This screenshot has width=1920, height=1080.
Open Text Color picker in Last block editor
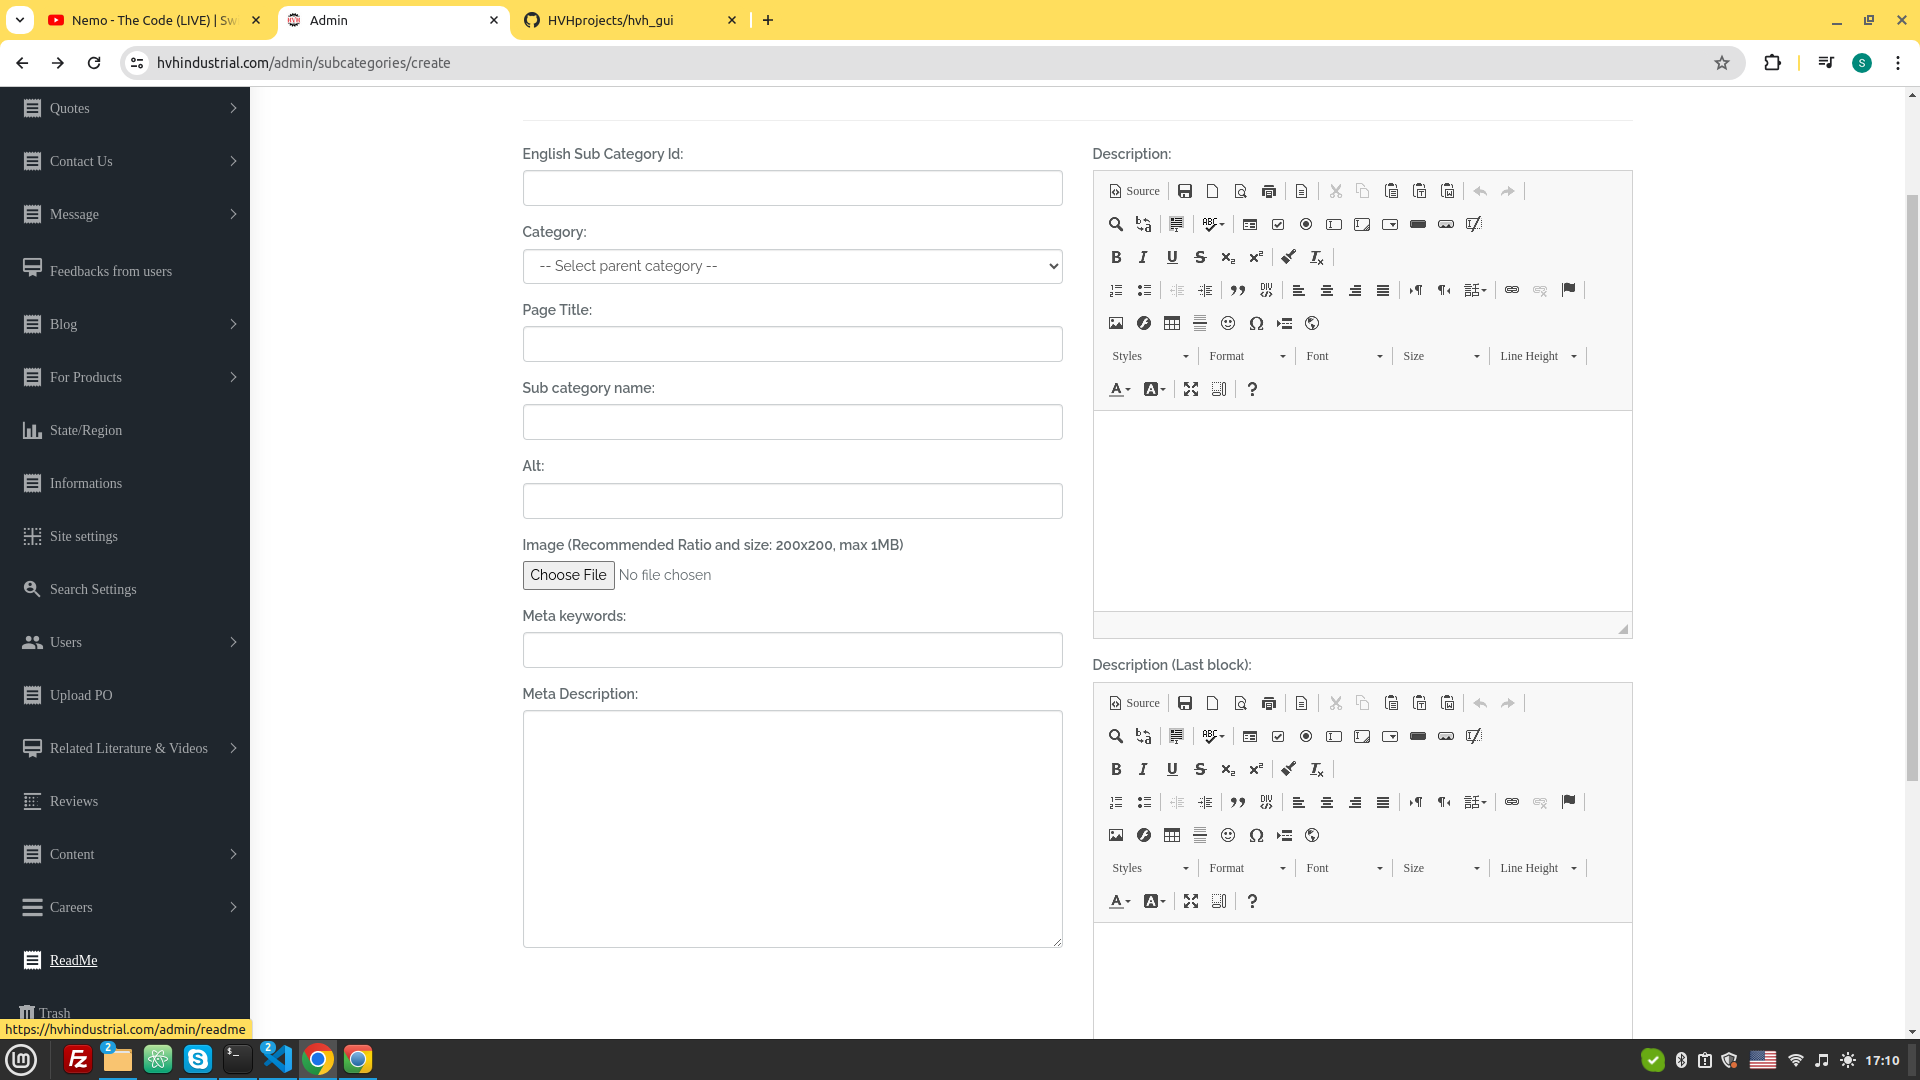[1120, 901]
